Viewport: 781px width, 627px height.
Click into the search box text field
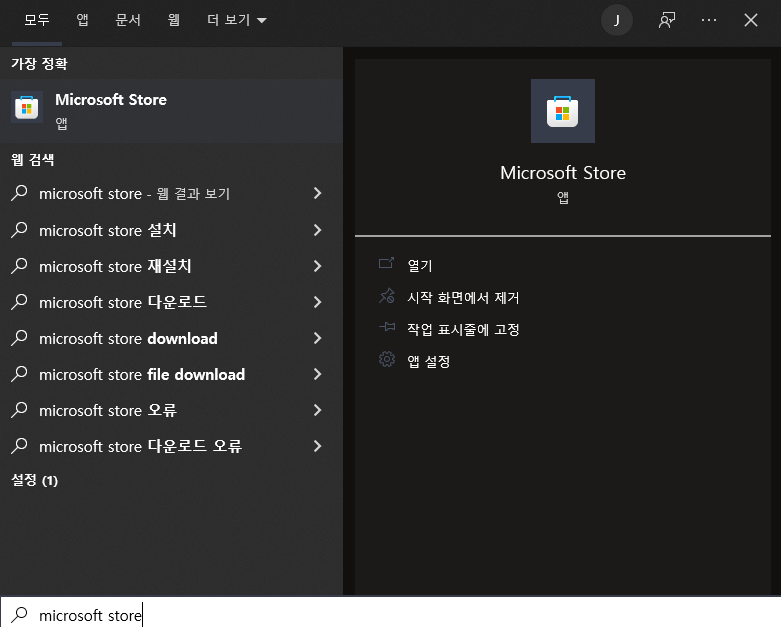click(x=390, y=613)
